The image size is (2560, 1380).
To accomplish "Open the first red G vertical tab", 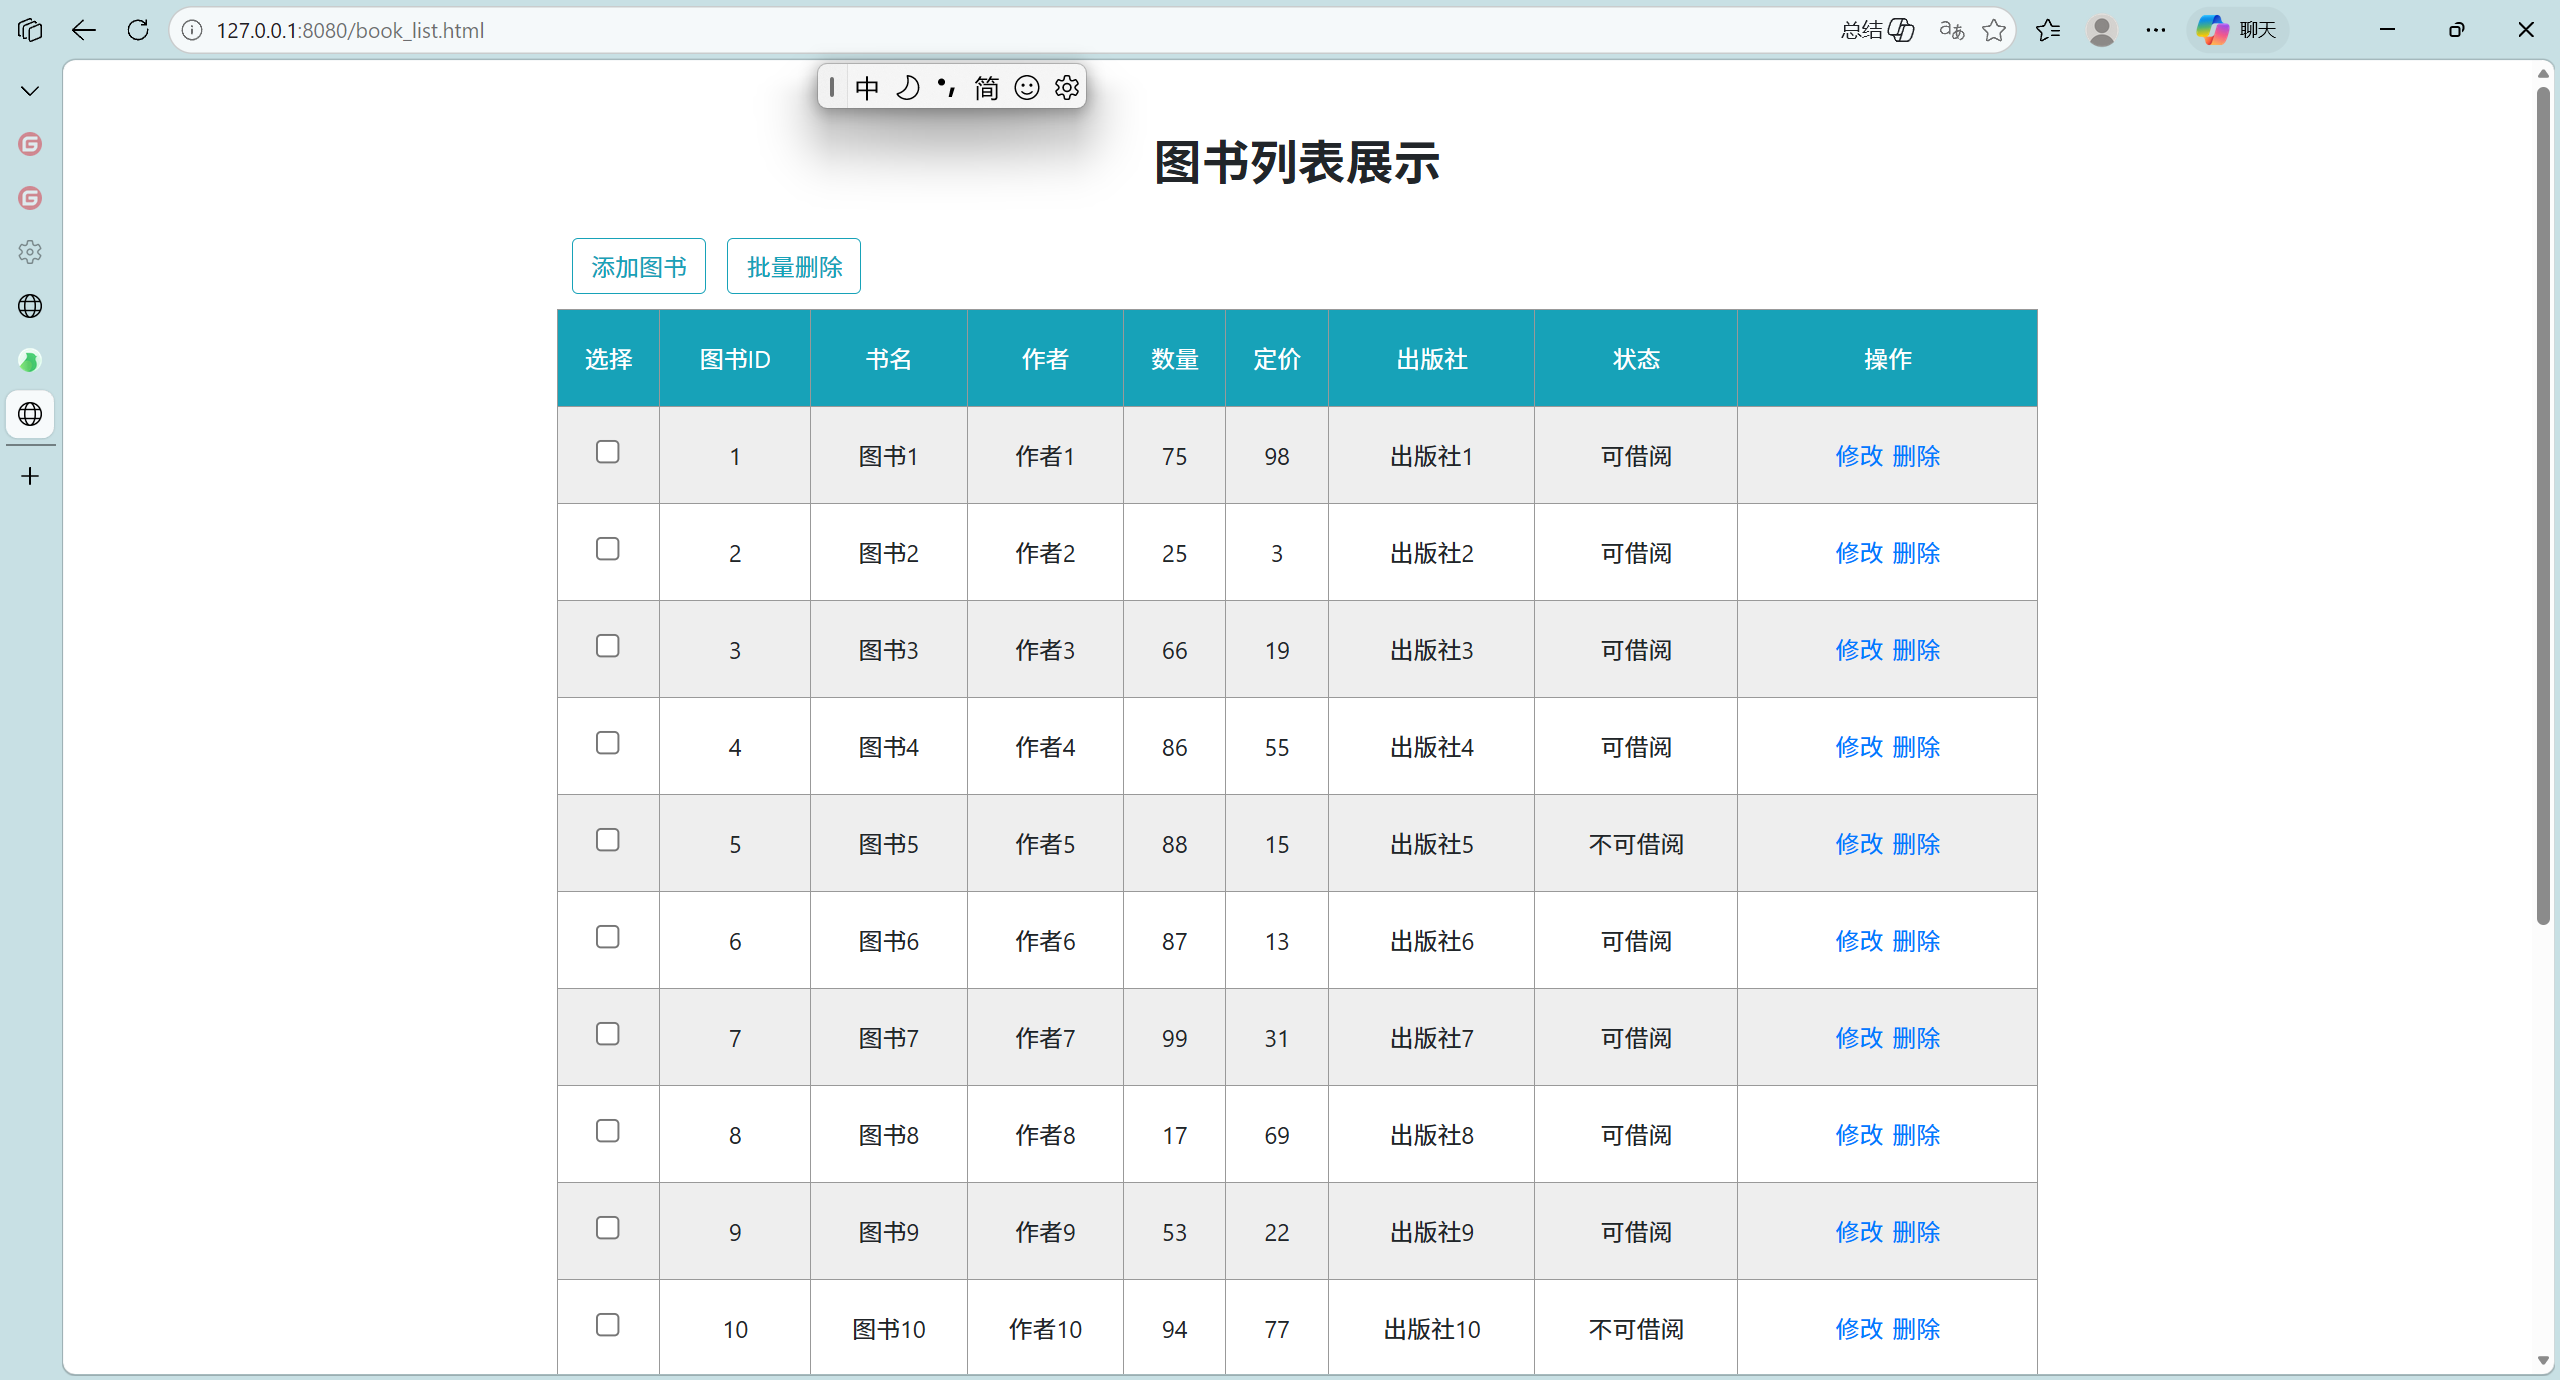I will (x=30, y=144).
